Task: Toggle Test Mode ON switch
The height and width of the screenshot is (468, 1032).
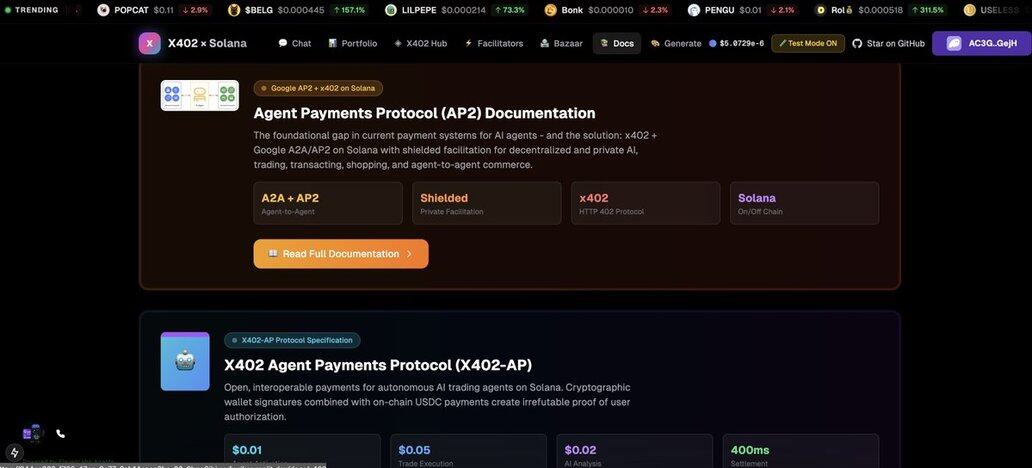Action: coord(808,43)
